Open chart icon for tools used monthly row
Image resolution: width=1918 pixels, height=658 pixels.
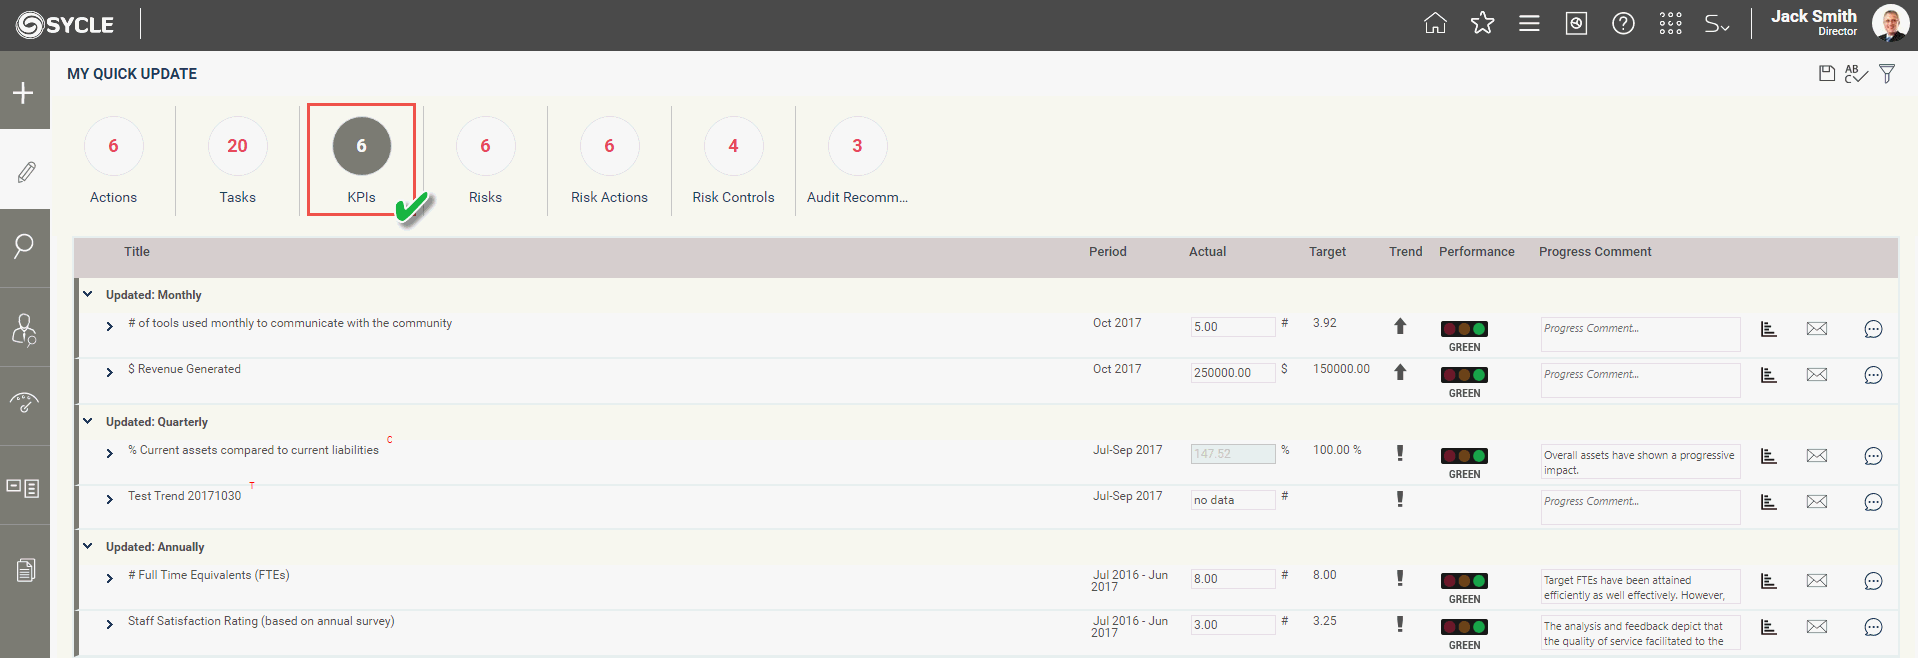1768,329
